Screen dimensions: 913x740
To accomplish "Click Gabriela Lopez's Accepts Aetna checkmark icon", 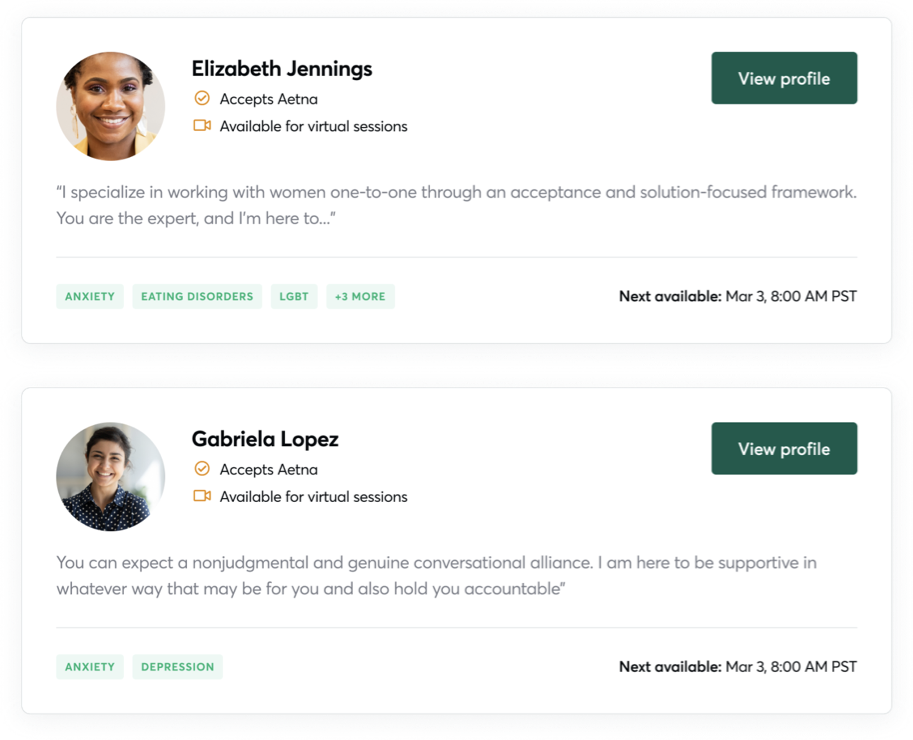I will (x=201, y=469).
